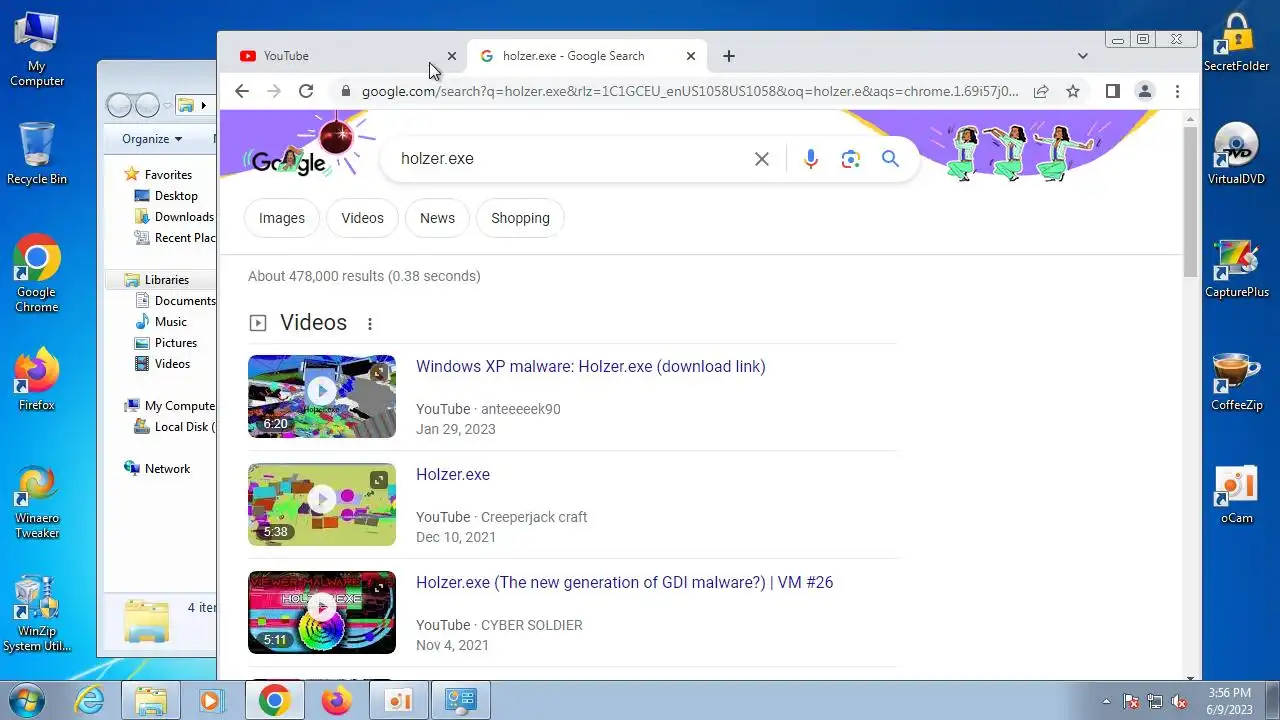
Task: Open Winaero Tweaker desktop shortcut
Action: [x=37, y=501]
